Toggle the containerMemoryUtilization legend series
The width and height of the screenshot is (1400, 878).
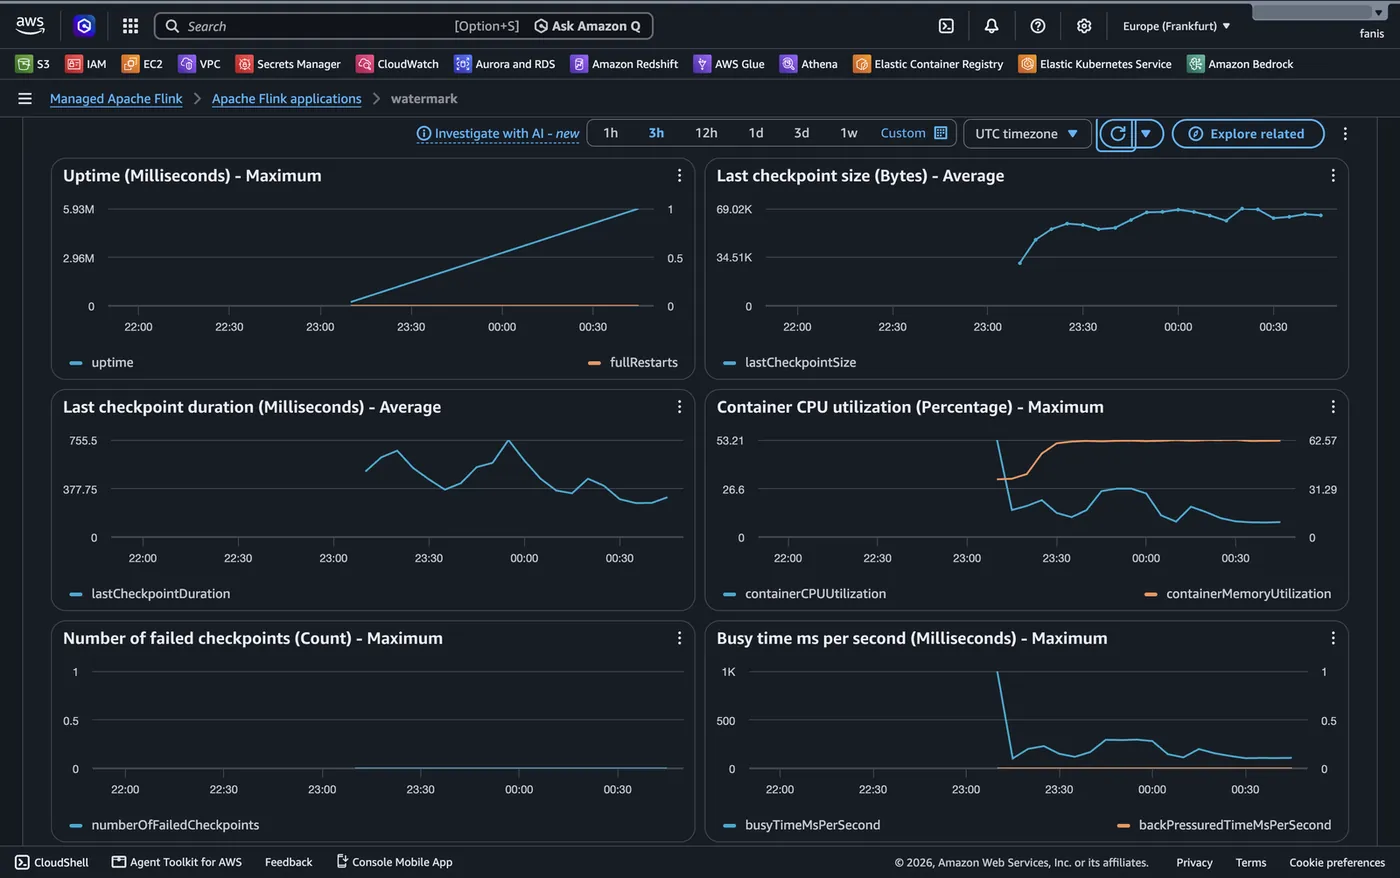[x=1238, y=594]
